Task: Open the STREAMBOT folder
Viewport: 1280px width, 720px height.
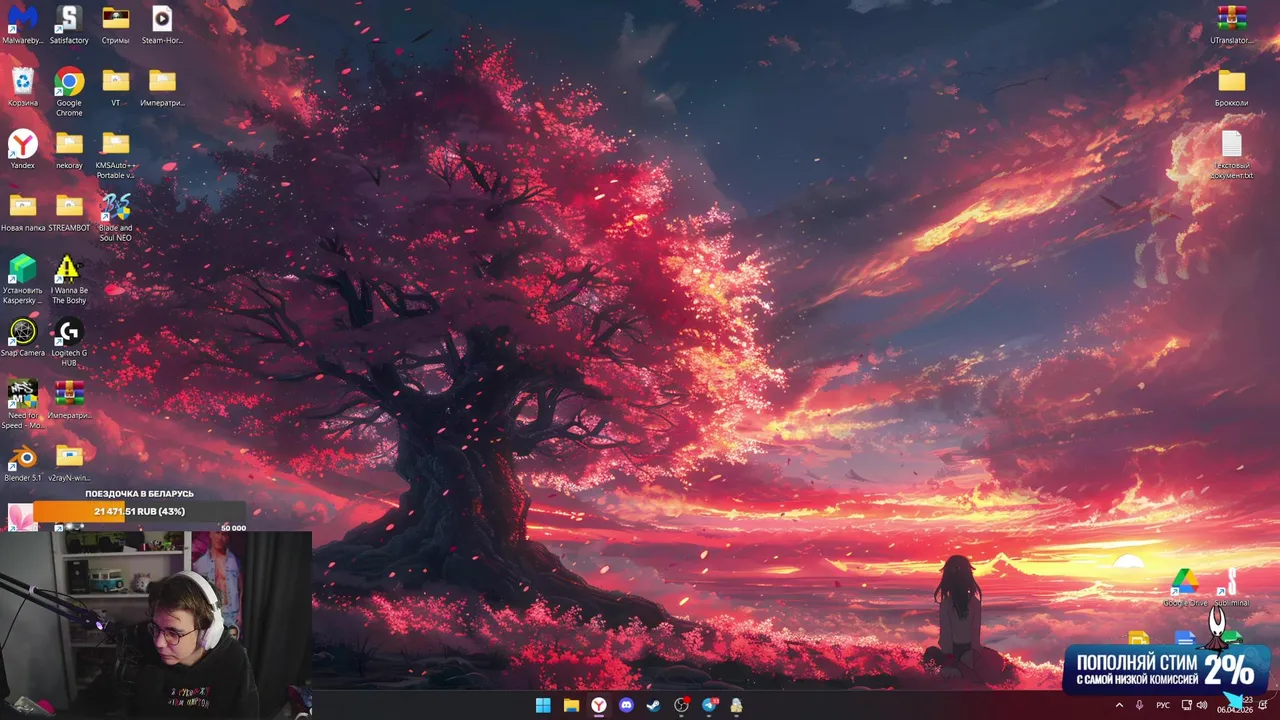Action: 69,212
